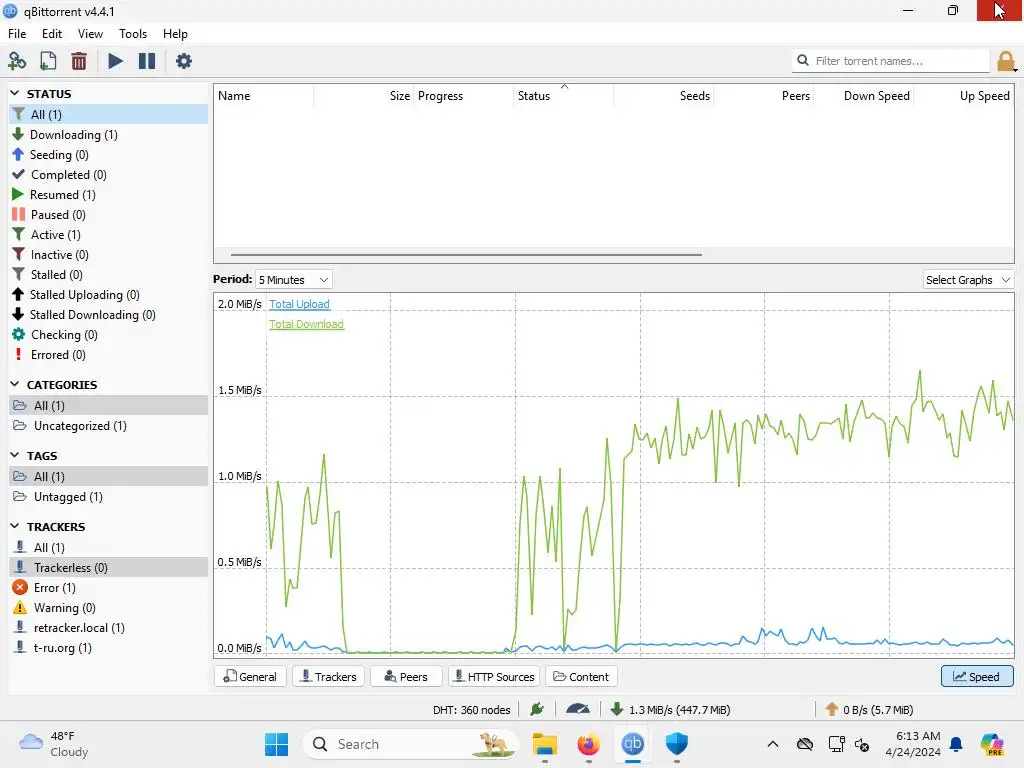Open File Explorer from taskbar
Viewport: 1024px width, 768px height.
(x=544, y=744)
